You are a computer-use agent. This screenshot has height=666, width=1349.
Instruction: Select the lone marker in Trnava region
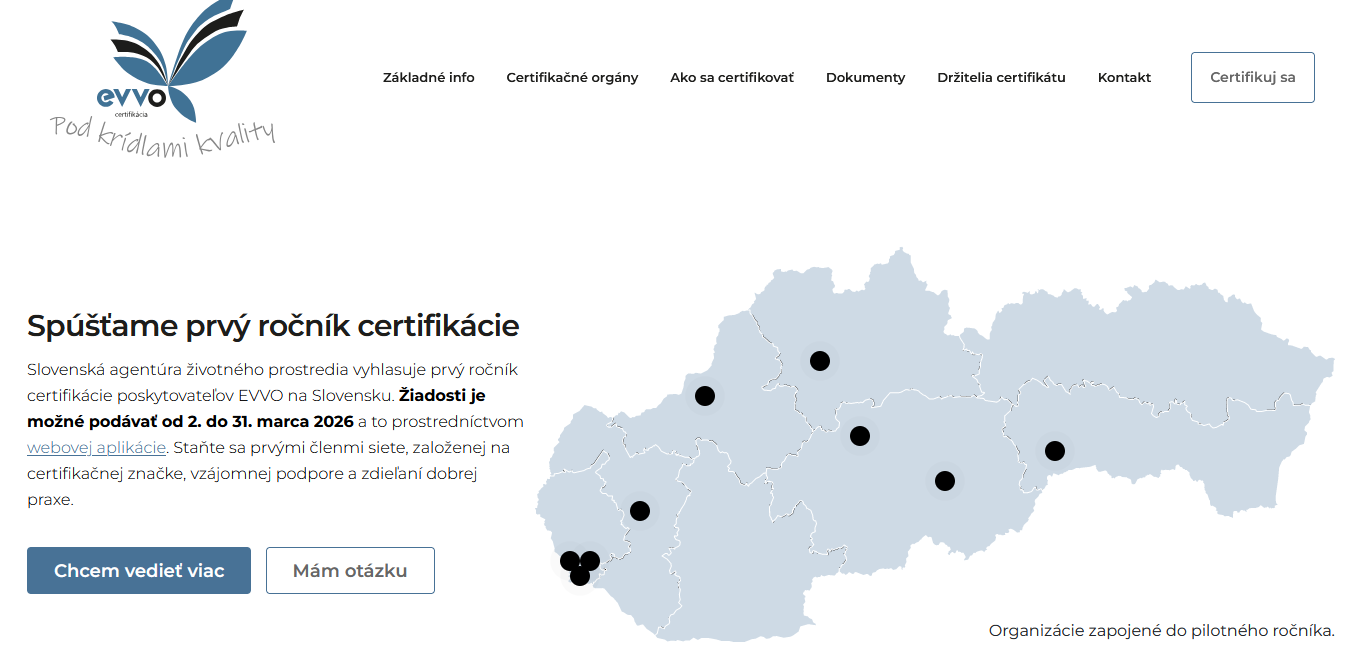click(x=640, y=511)
